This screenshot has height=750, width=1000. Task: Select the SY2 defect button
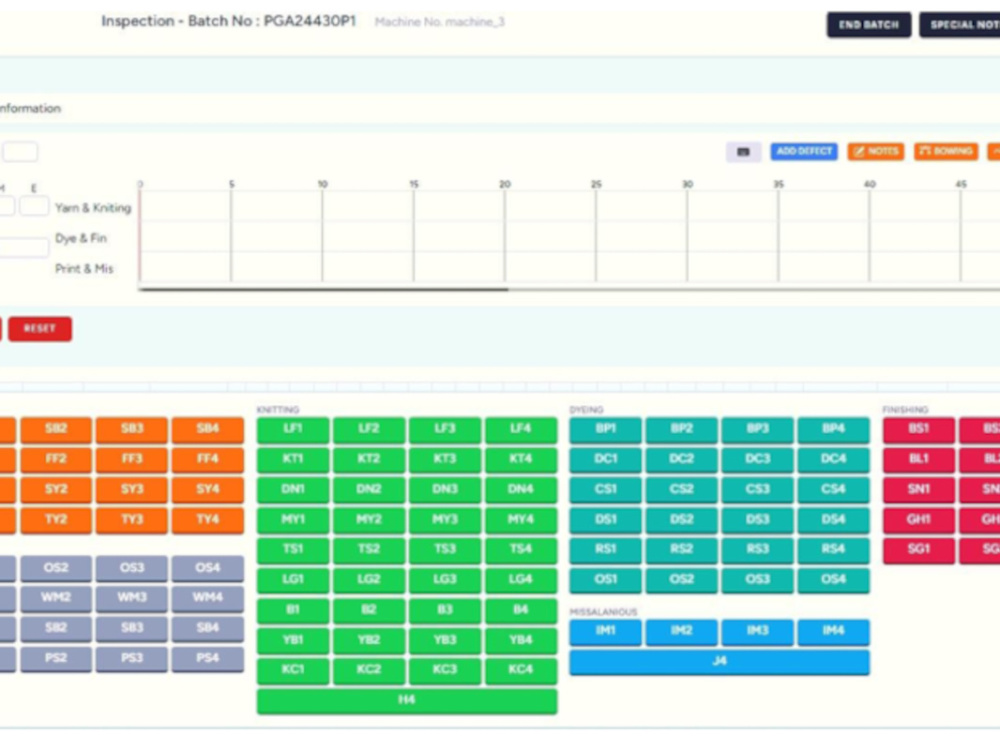(x=56, y=490)
